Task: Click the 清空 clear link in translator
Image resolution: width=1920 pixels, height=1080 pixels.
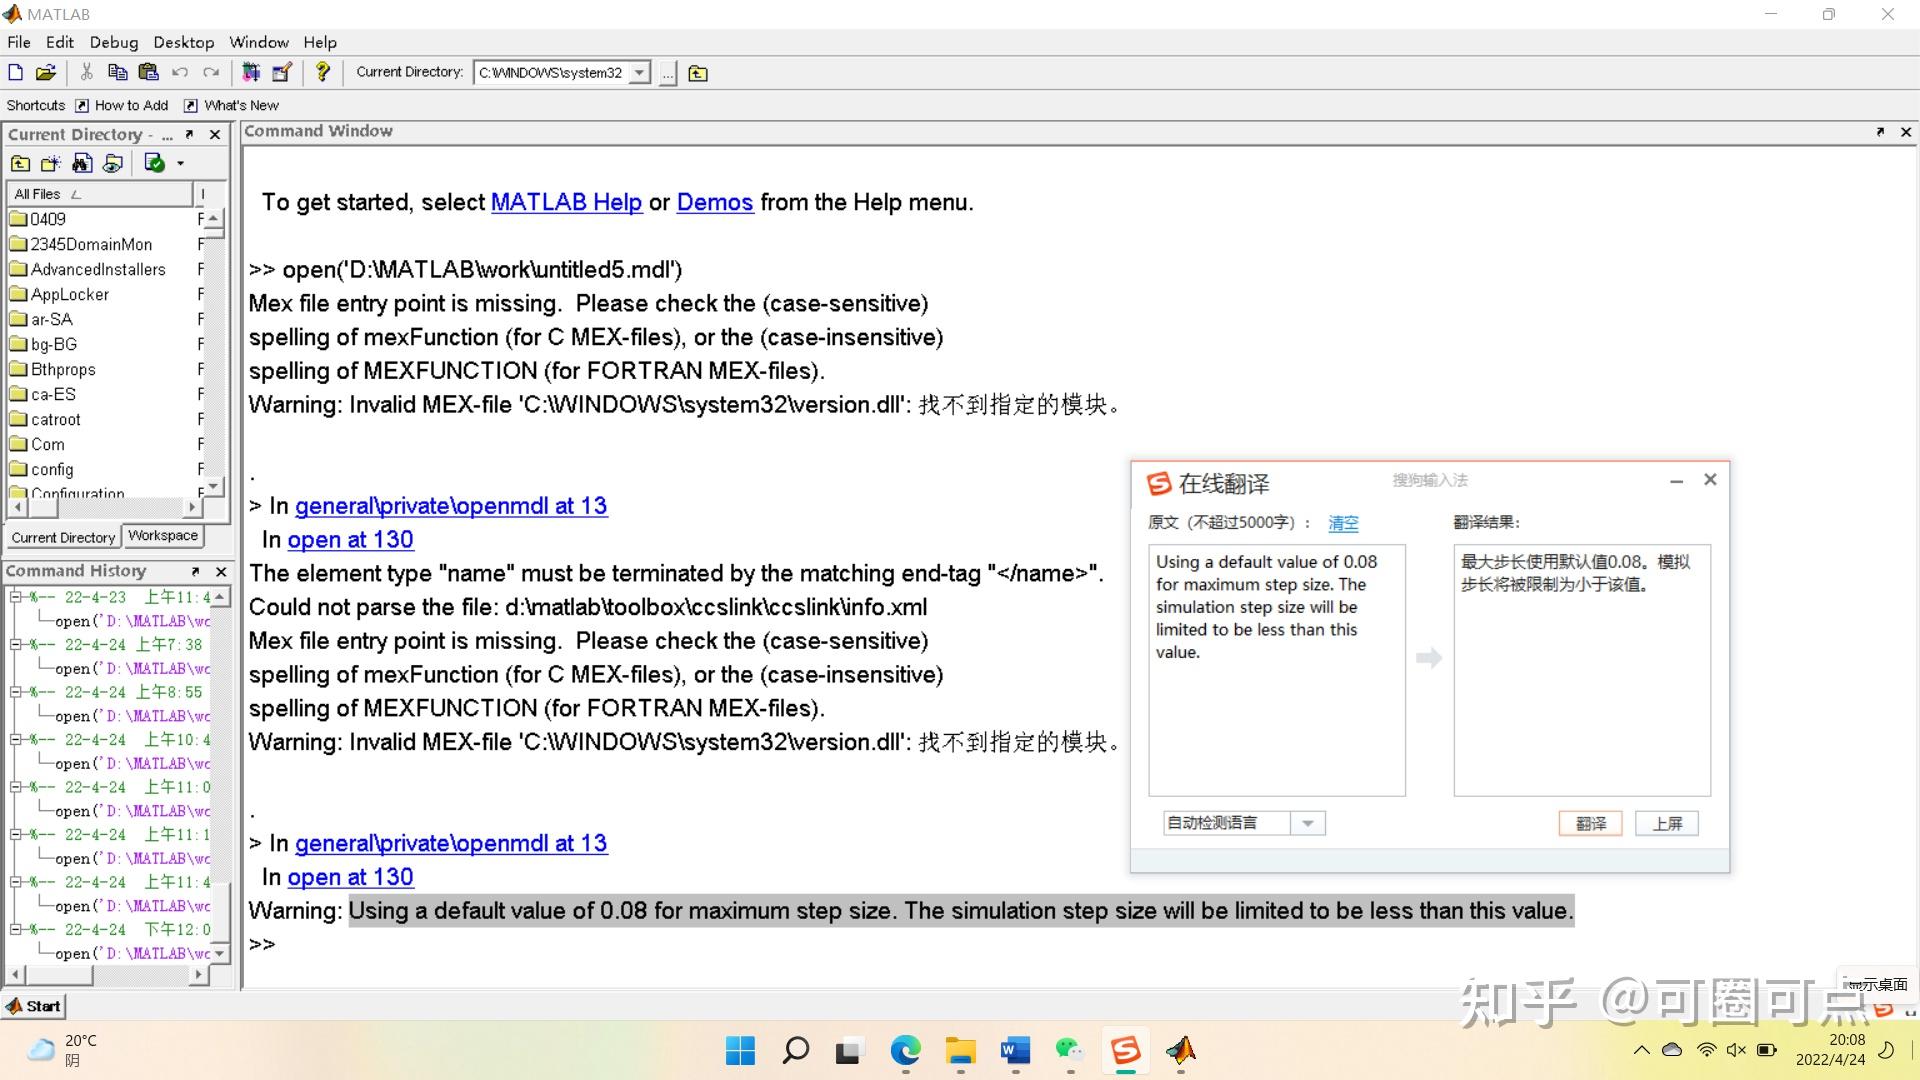Action: coord(1343,523)
